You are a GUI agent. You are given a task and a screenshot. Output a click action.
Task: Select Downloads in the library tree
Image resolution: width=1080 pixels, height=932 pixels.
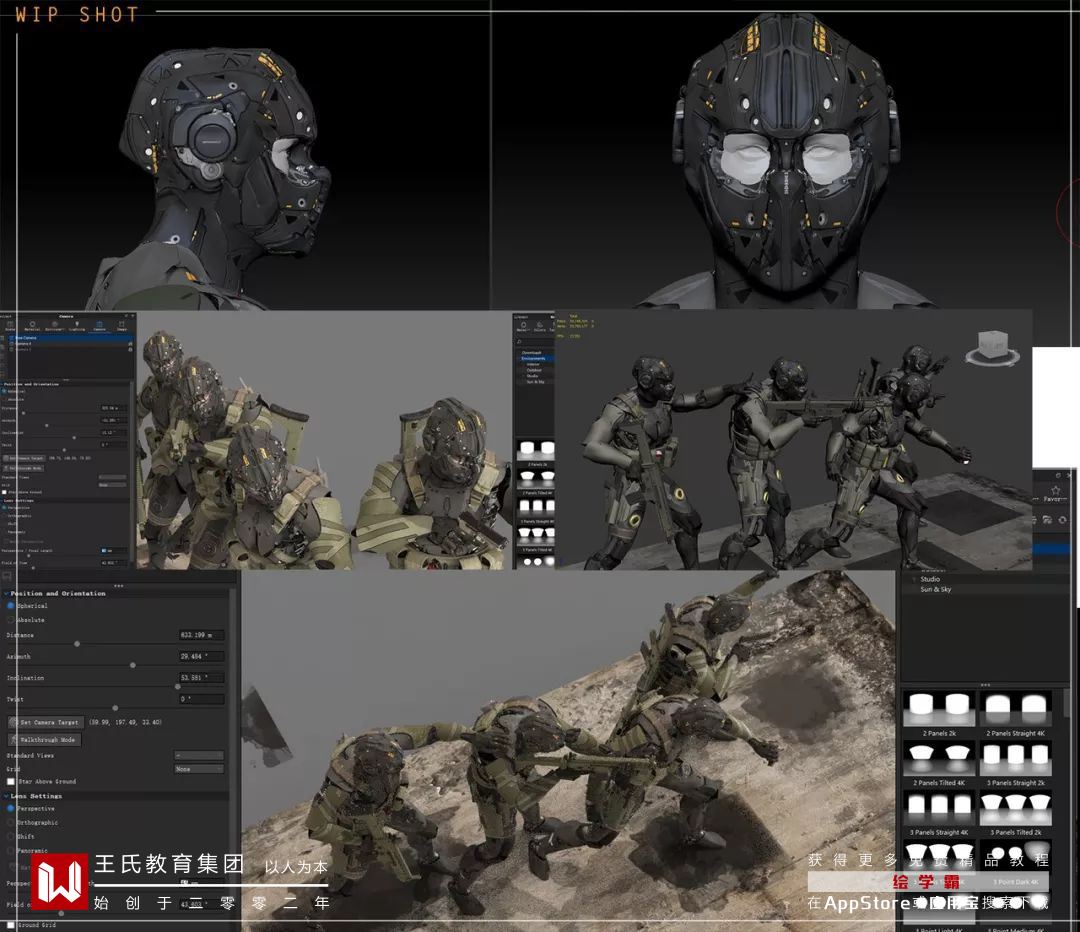530,353
